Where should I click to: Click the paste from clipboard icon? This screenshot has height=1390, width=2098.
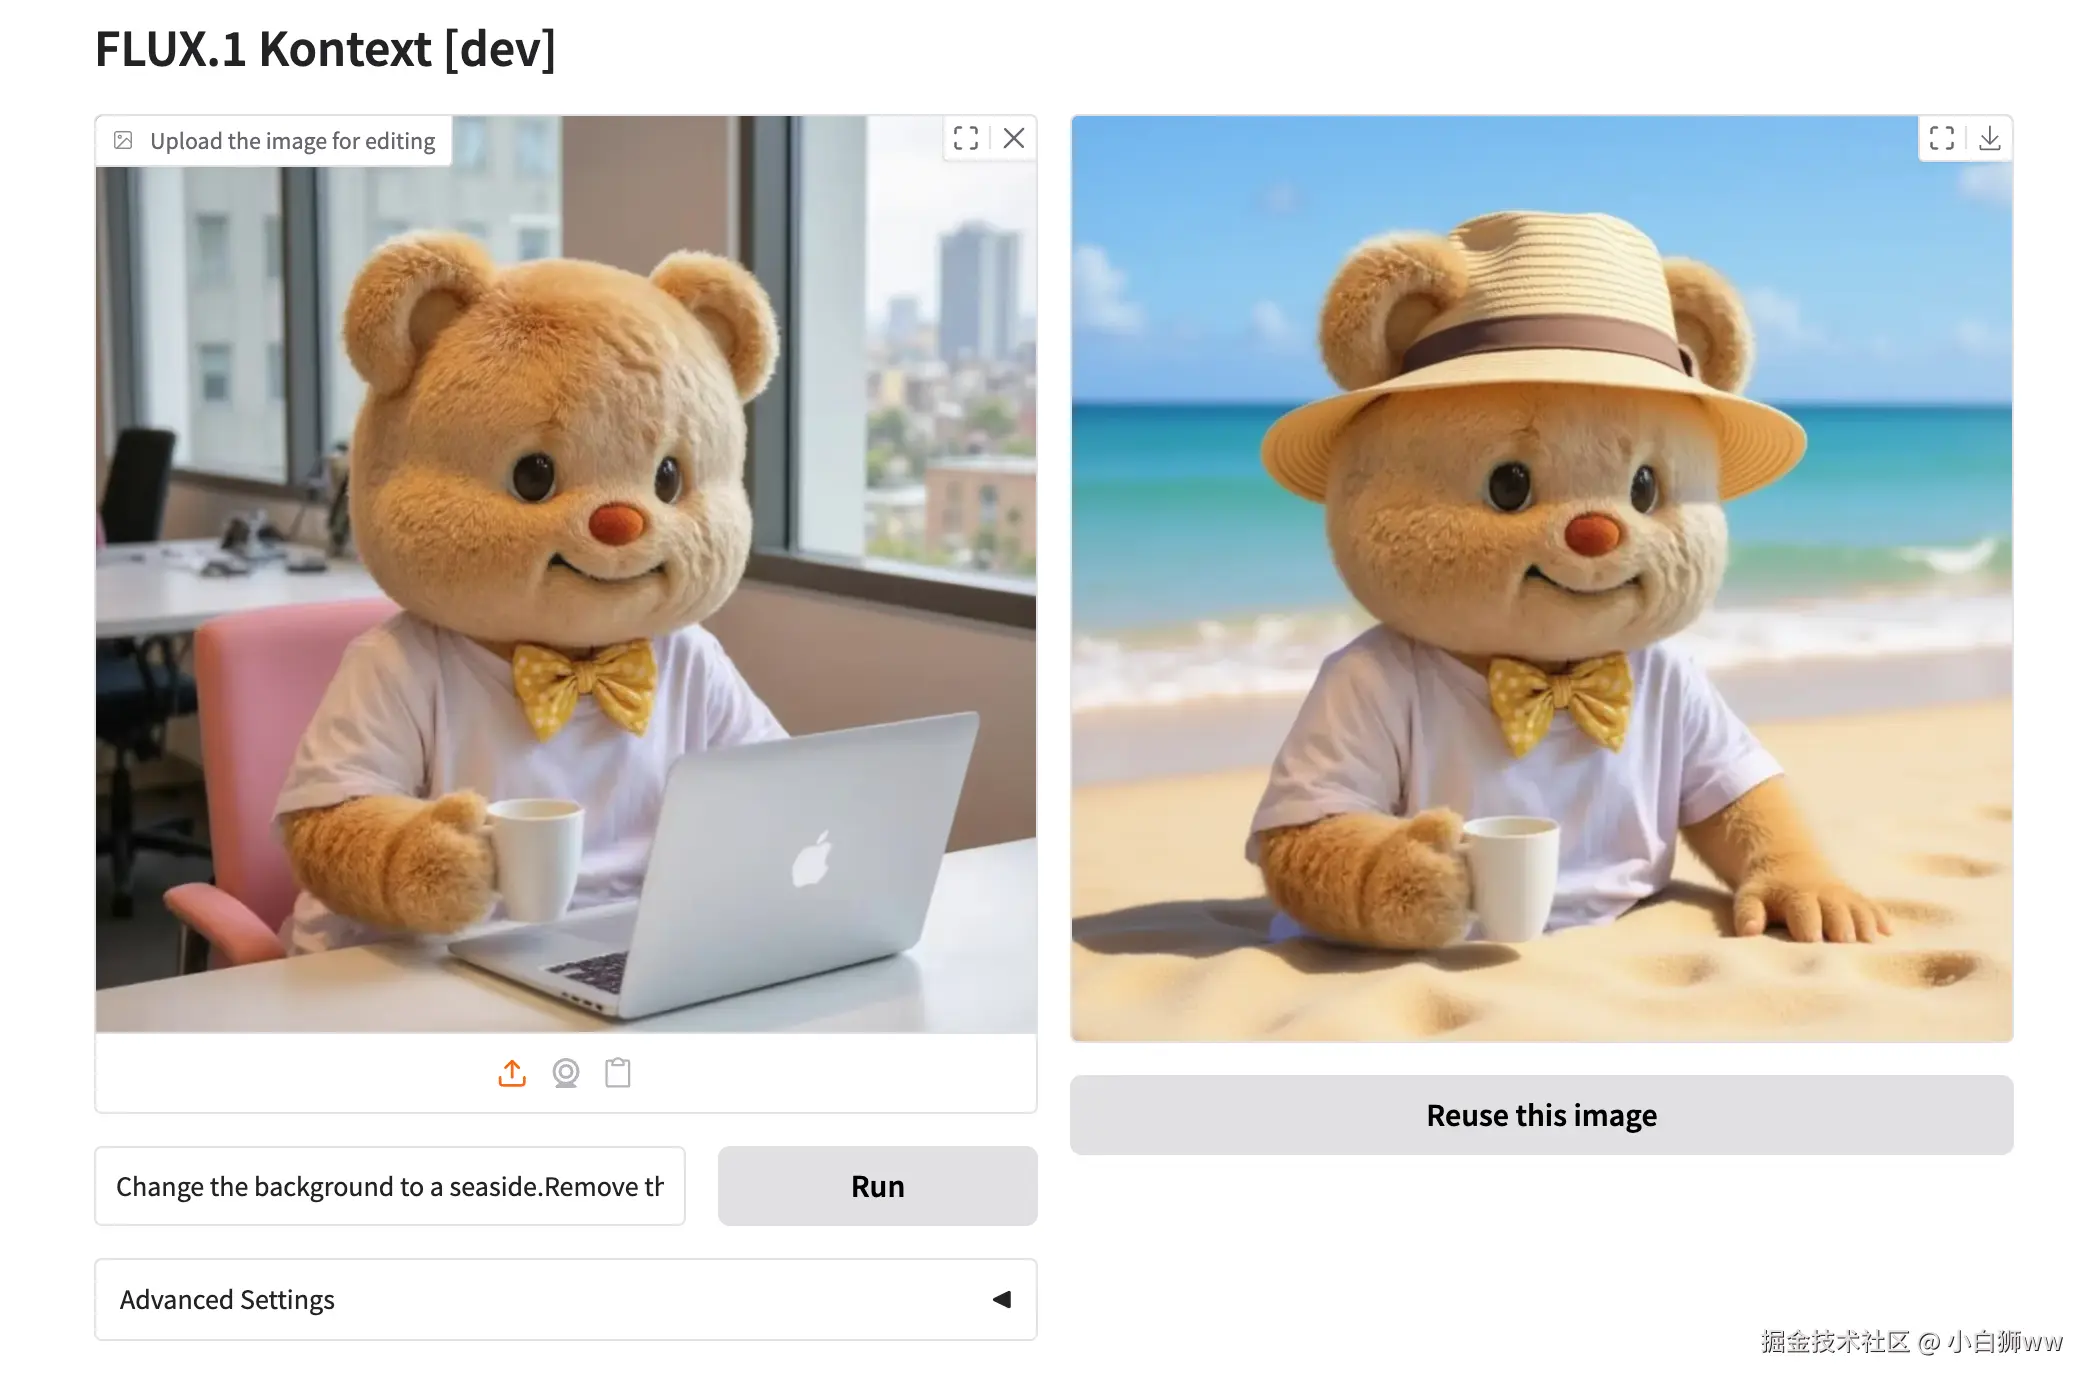[x=618, y=1073]
